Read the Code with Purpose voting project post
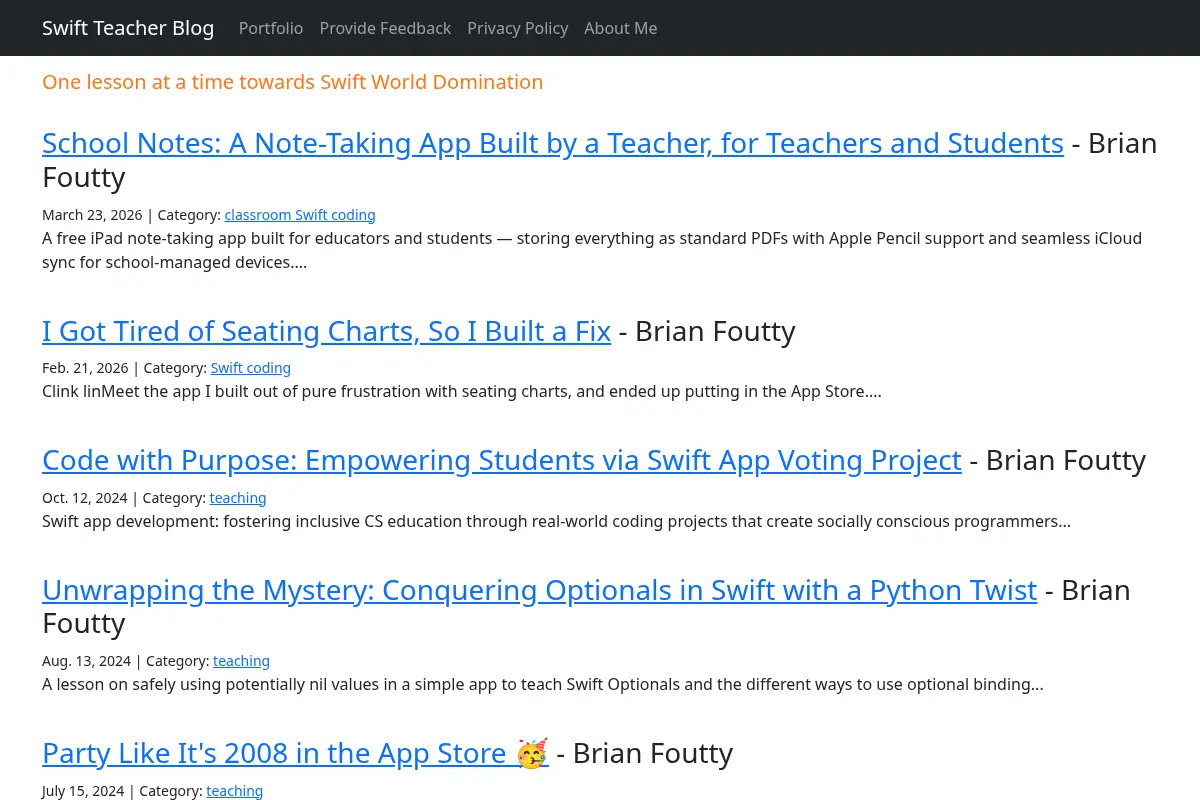The width and height of the screenshot is (1200, 800). click(x=502, y=460)
